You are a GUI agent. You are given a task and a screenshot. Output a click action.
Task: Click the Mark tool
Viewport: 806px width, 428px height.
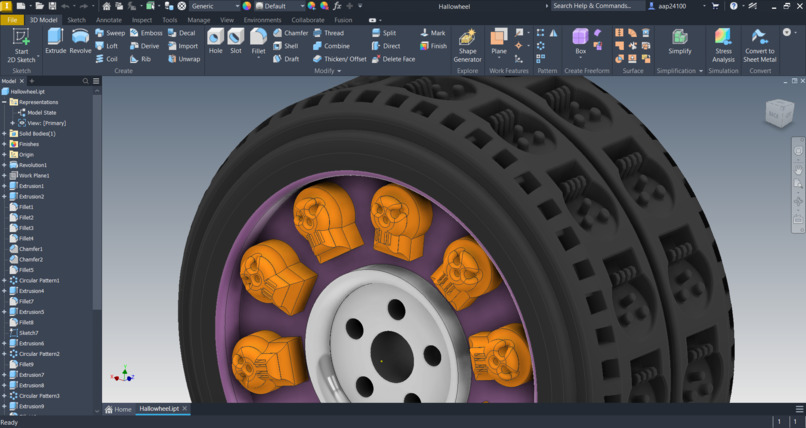click(433, 33)
